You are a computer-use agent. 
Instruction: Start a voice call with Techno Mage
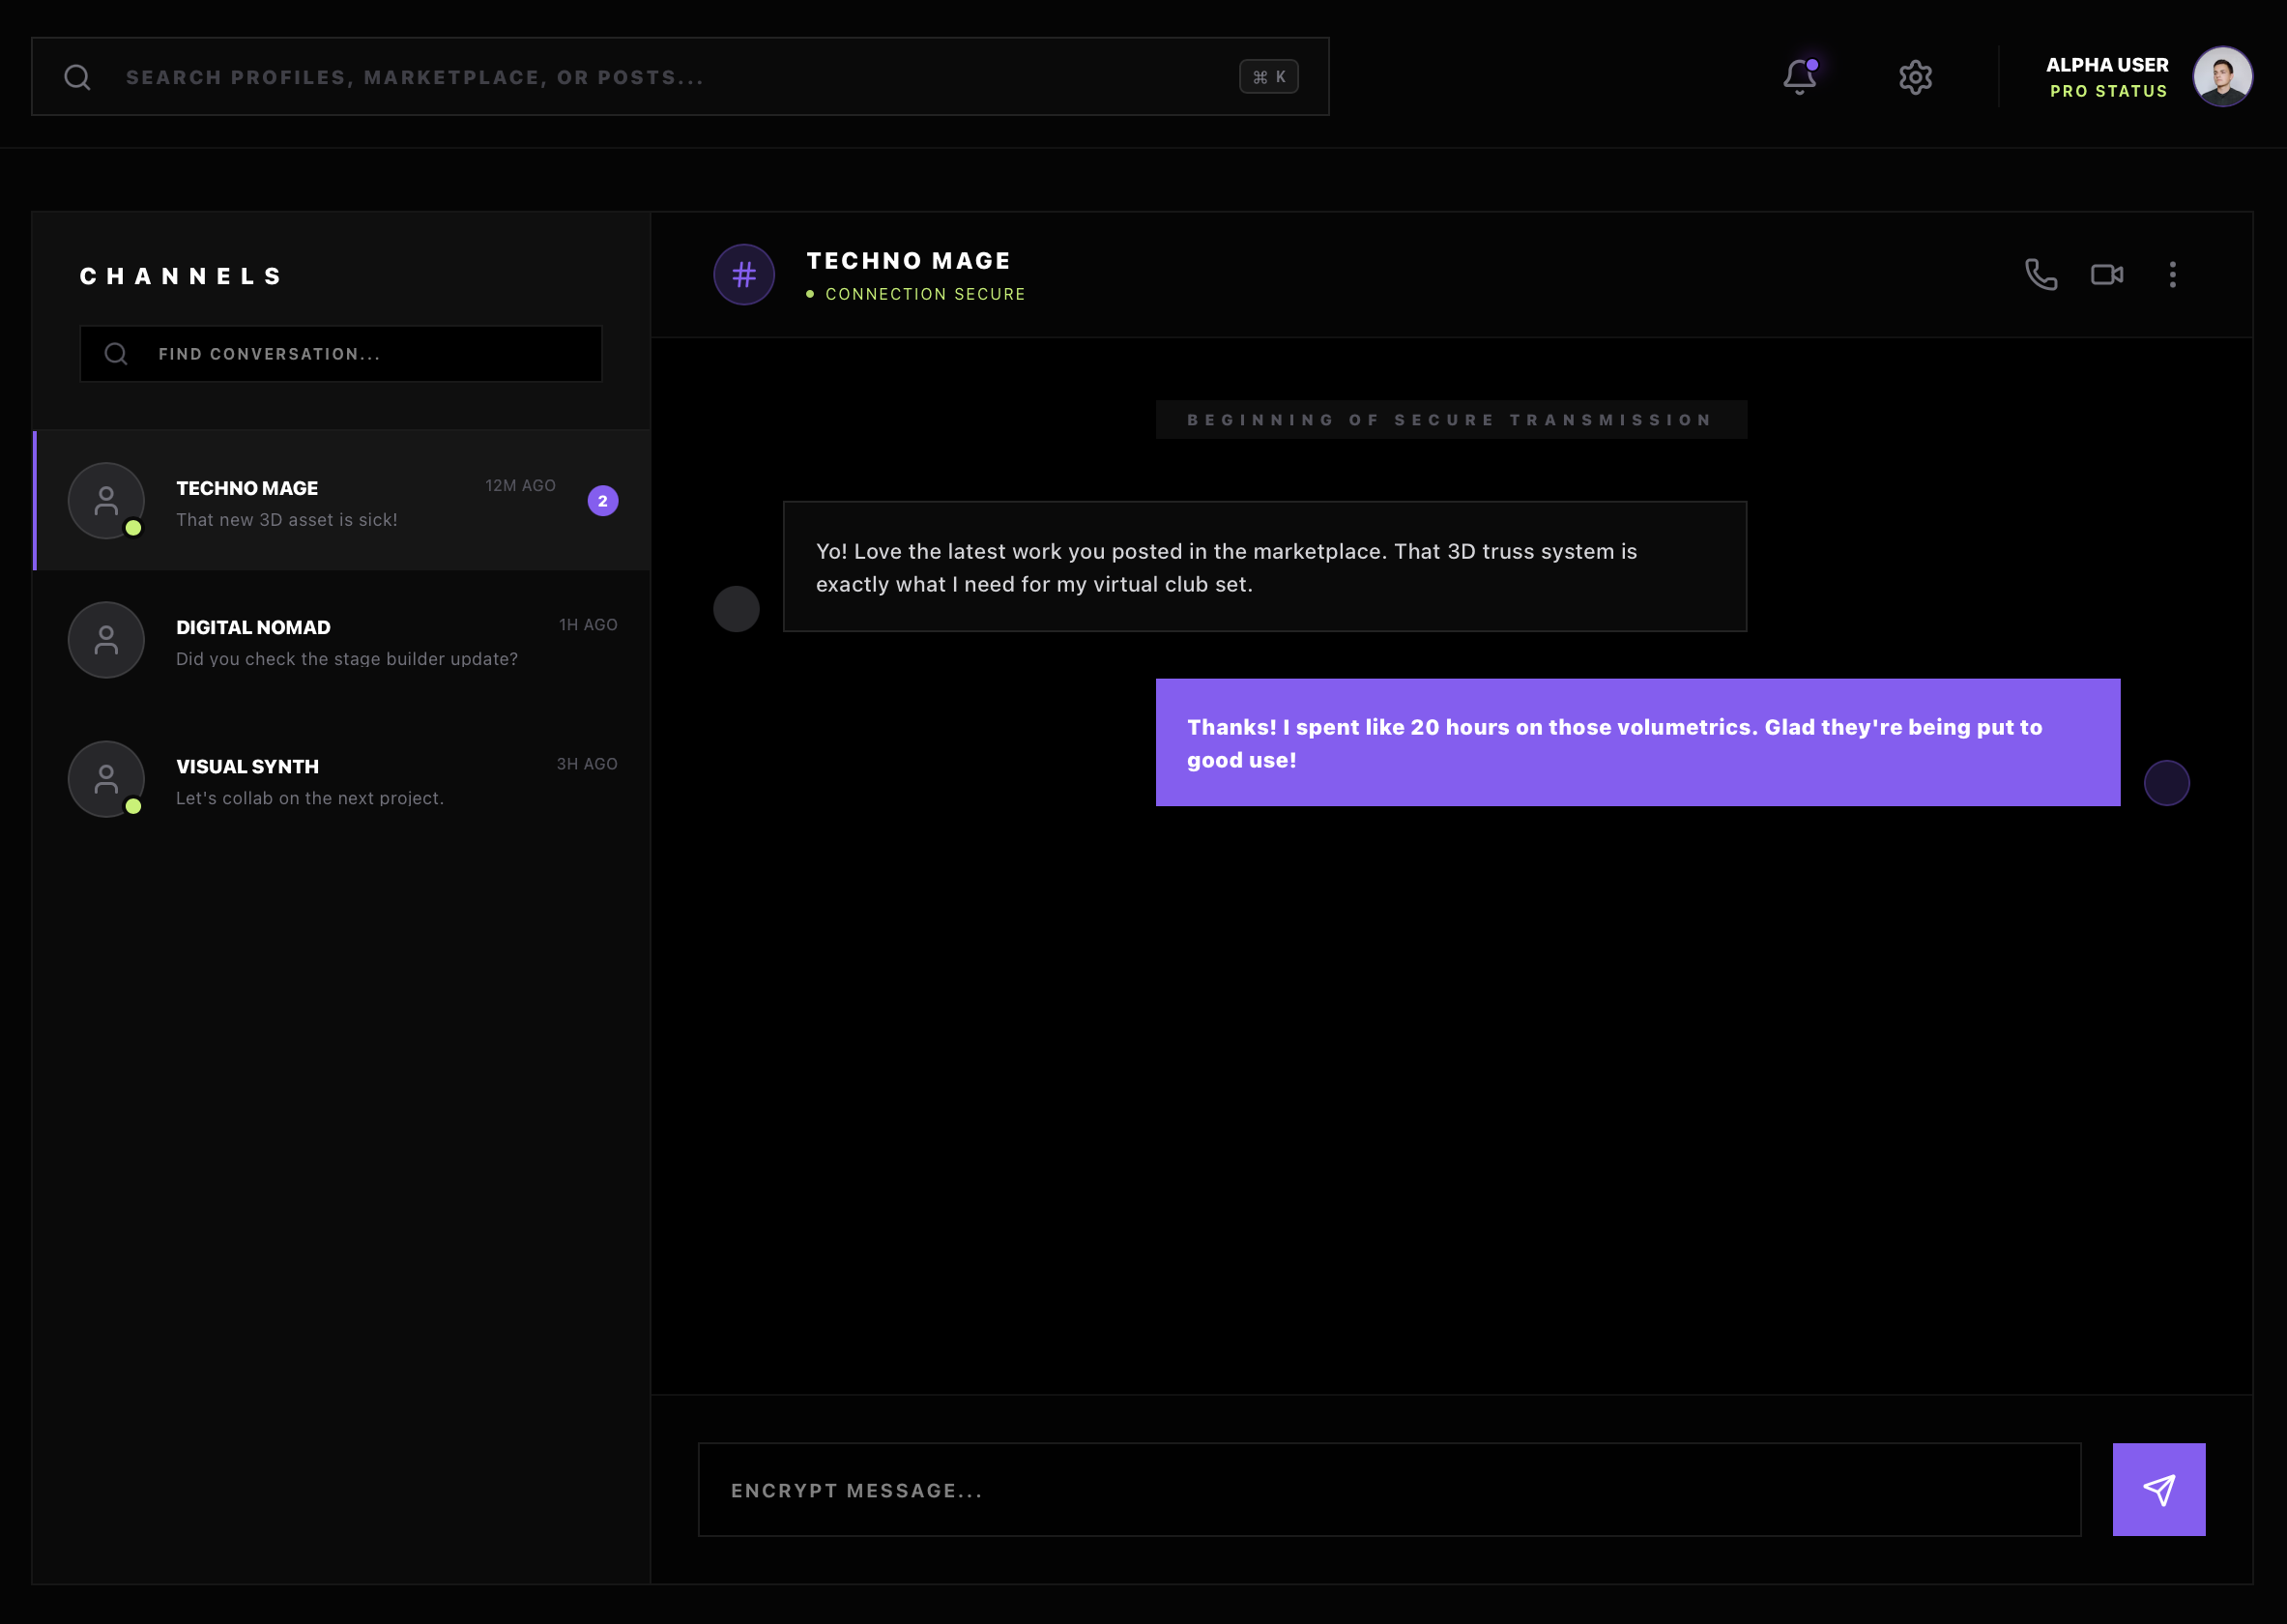click(2041, 274)
